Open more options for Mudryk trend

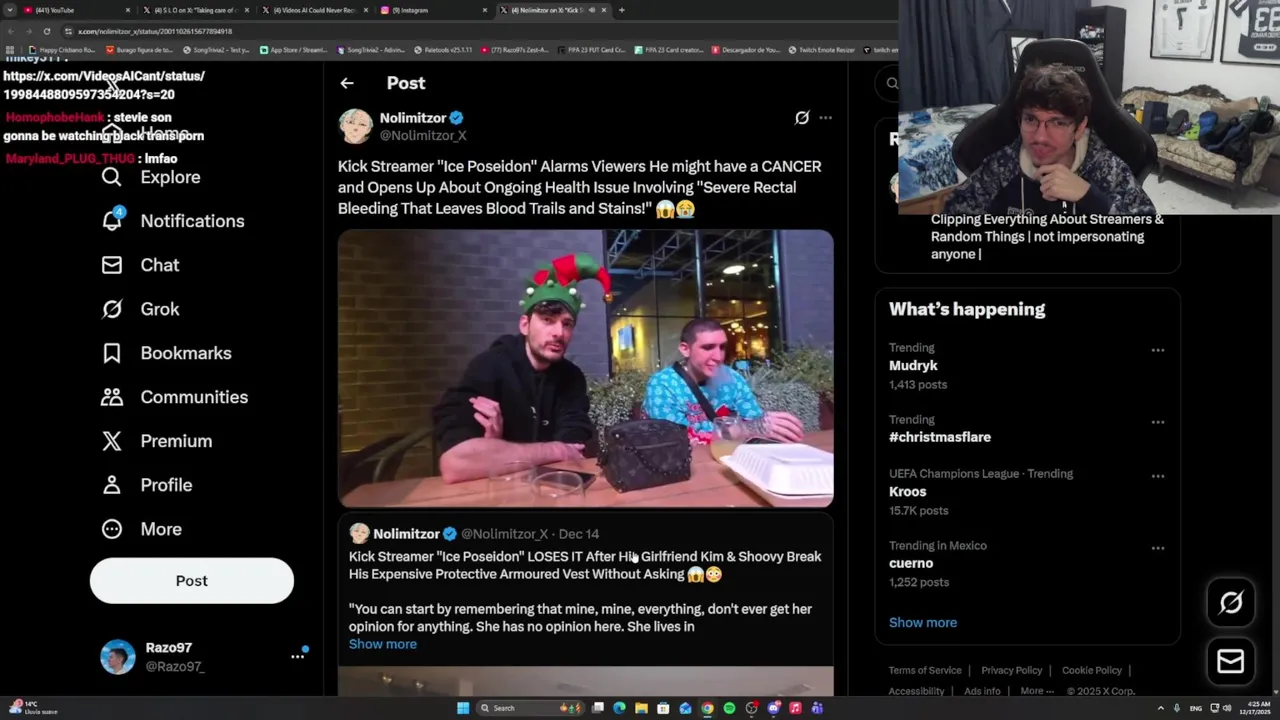1157,350
